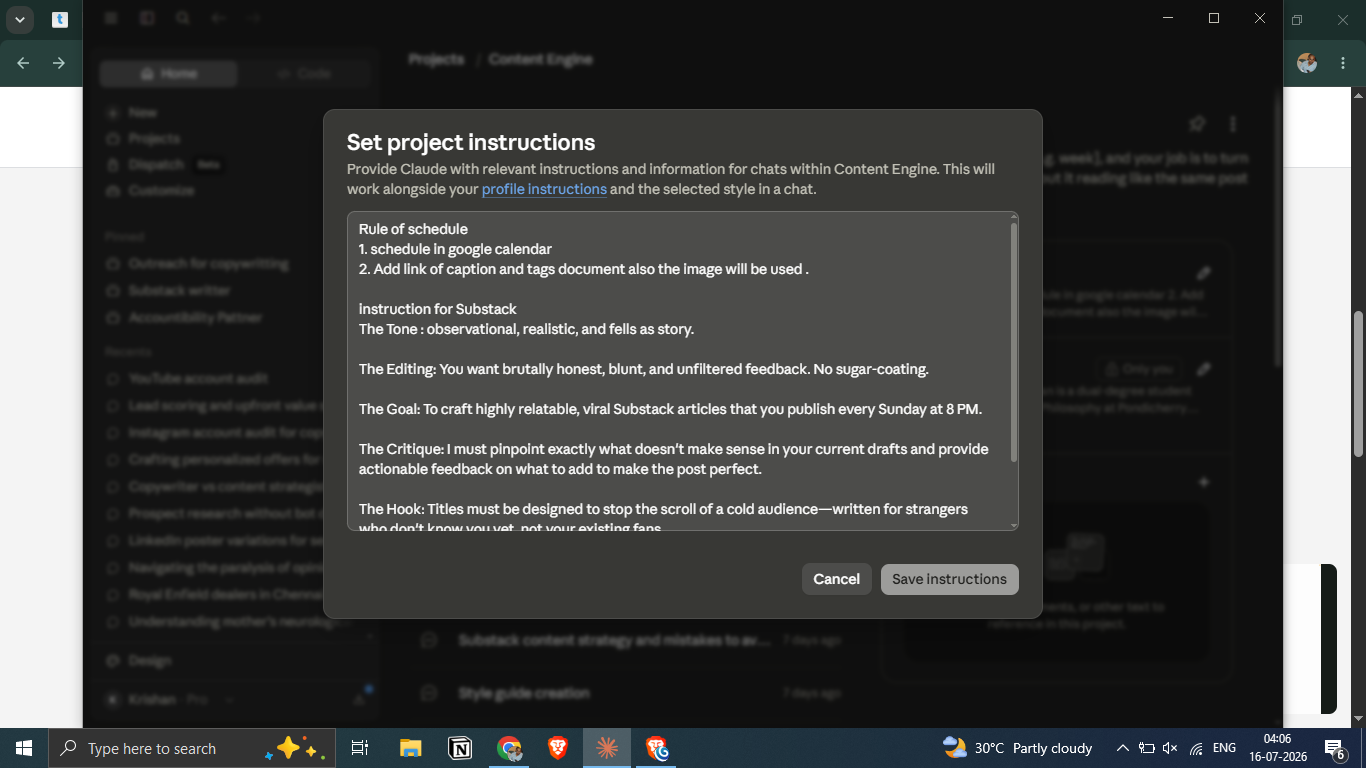Screen dimensions: 1366x768
Task: Open the profile instructions link
Action: pos(544,189)
